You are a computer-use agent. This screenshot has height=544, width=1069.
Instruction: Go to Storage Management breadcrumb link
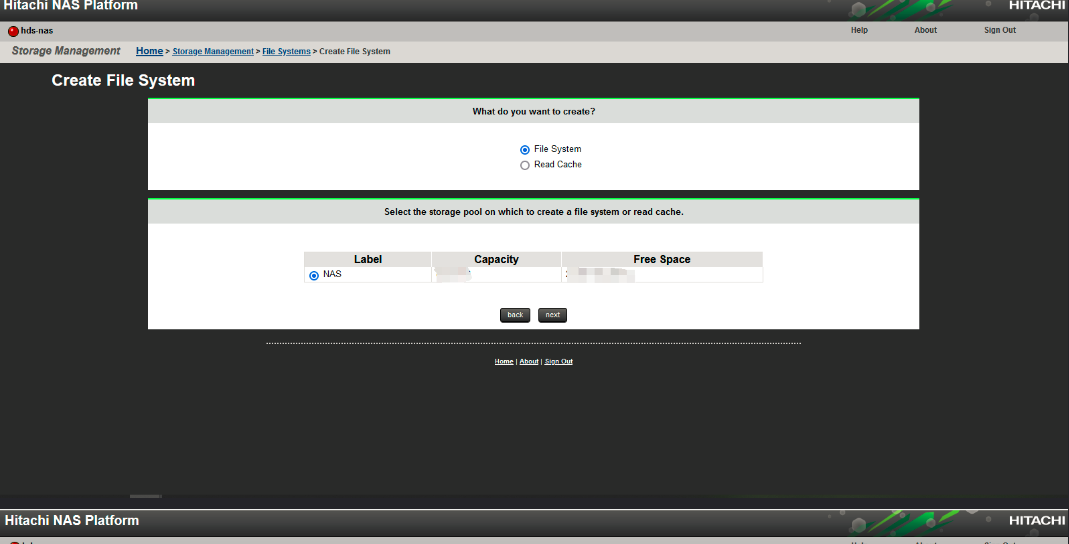213,51
